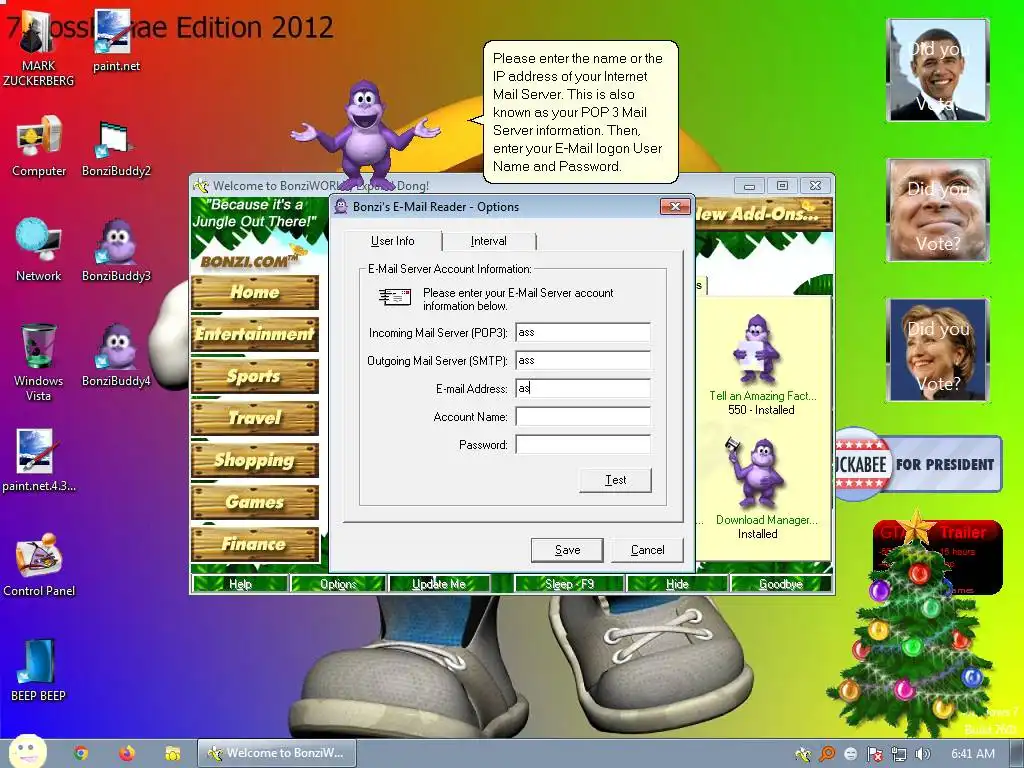Click the Incoming Mail Server POP3 field
The width and height of the screenshot is (1024, 768).
[583, 332]
